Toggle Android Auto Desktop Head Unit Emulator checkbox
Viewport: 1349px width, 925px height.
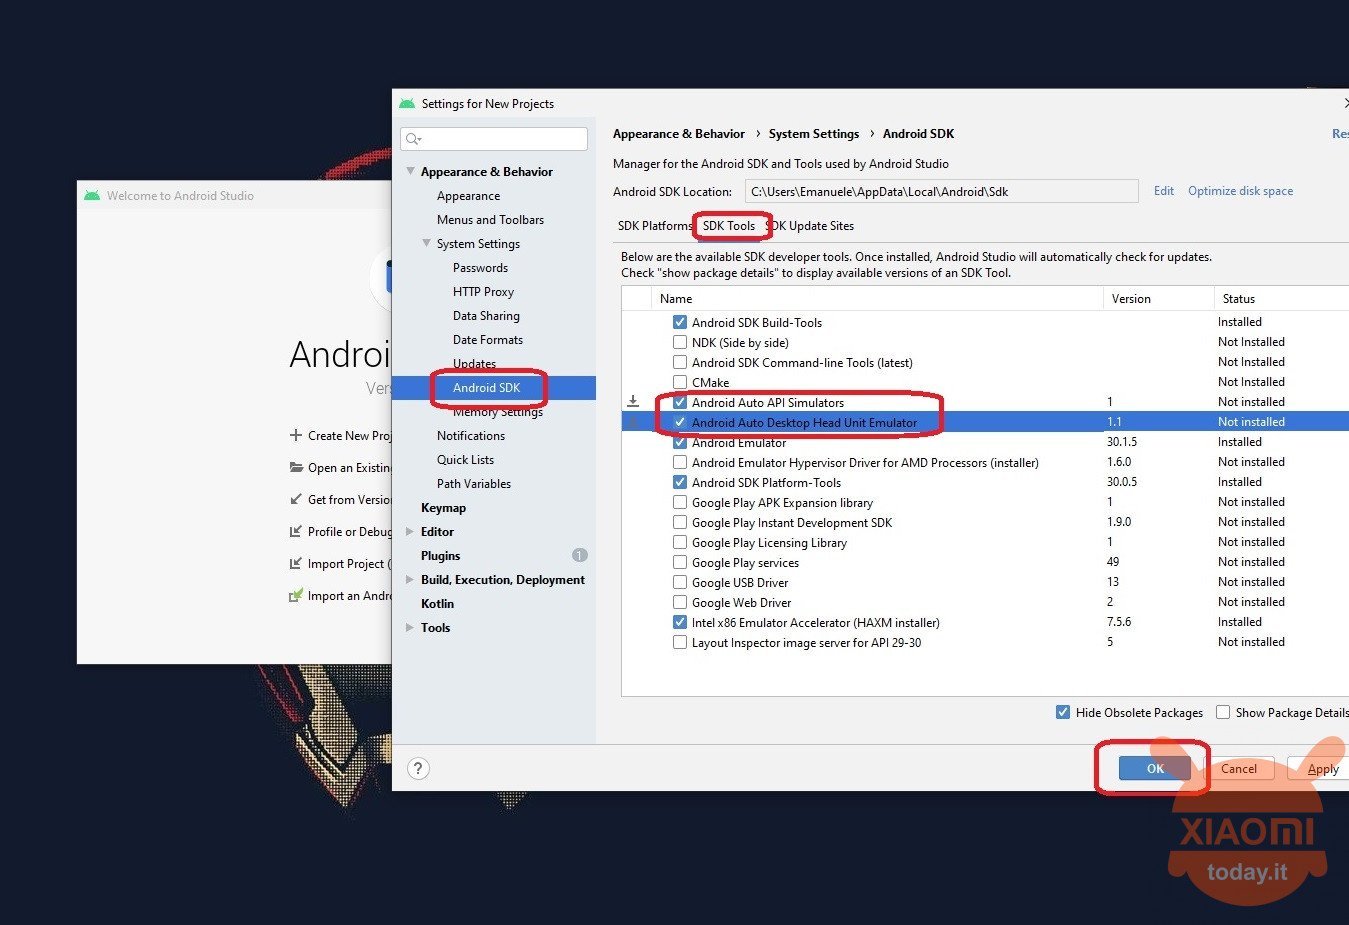pyautogui.click(x=680, y=422)
